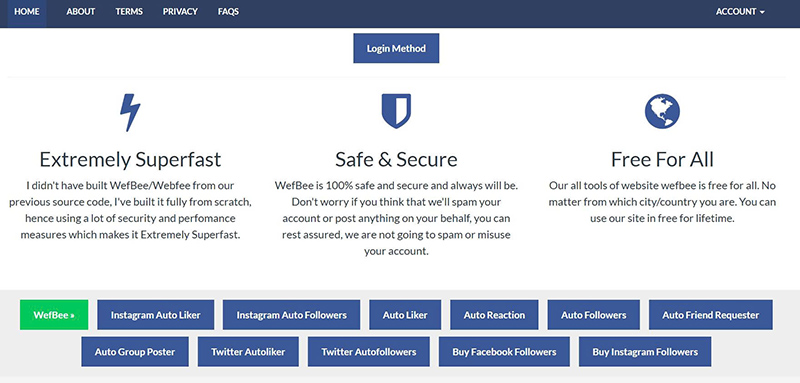Open the FAQS page
800x383 pixels.
pyautogui.click(x=228, y=12)
